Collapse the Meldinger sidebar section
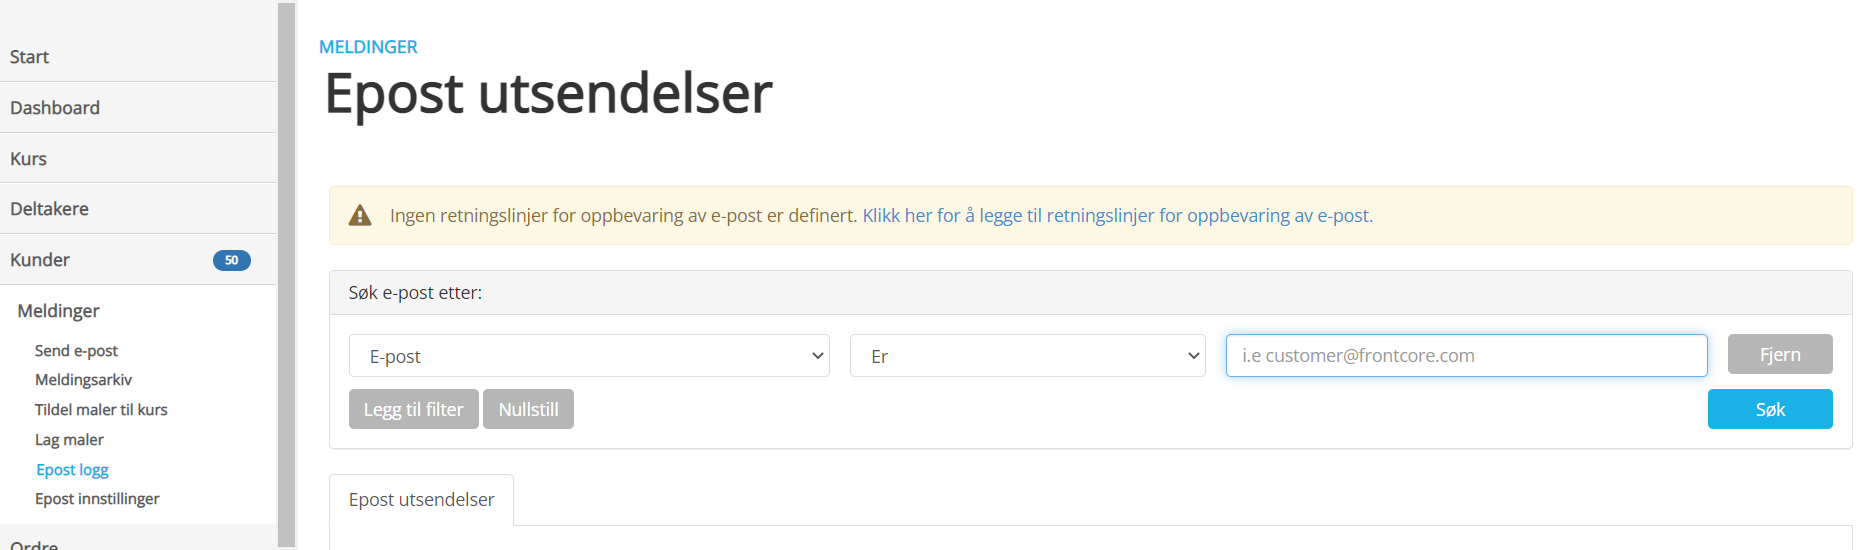1866x550 pixels. coord(59,311)
